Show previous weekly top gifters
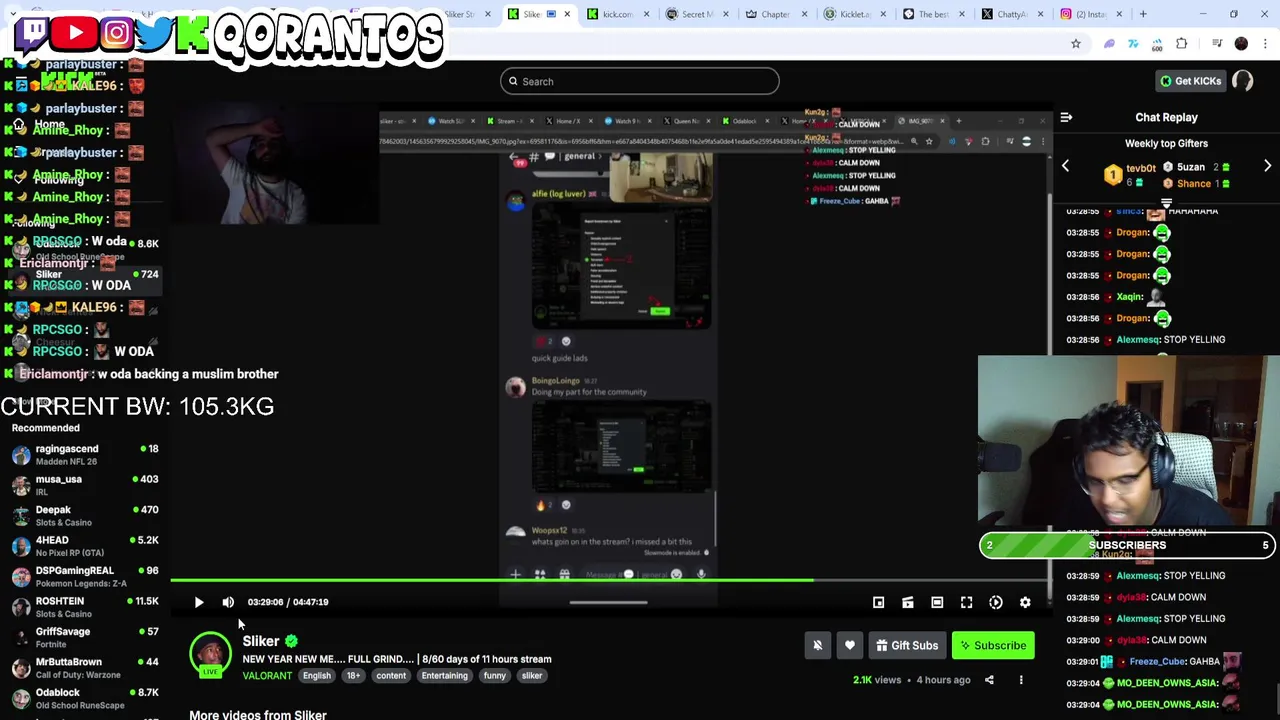Image resolution: width=1280 pixels, height=720 pixels. click(x=1065, y=166)
